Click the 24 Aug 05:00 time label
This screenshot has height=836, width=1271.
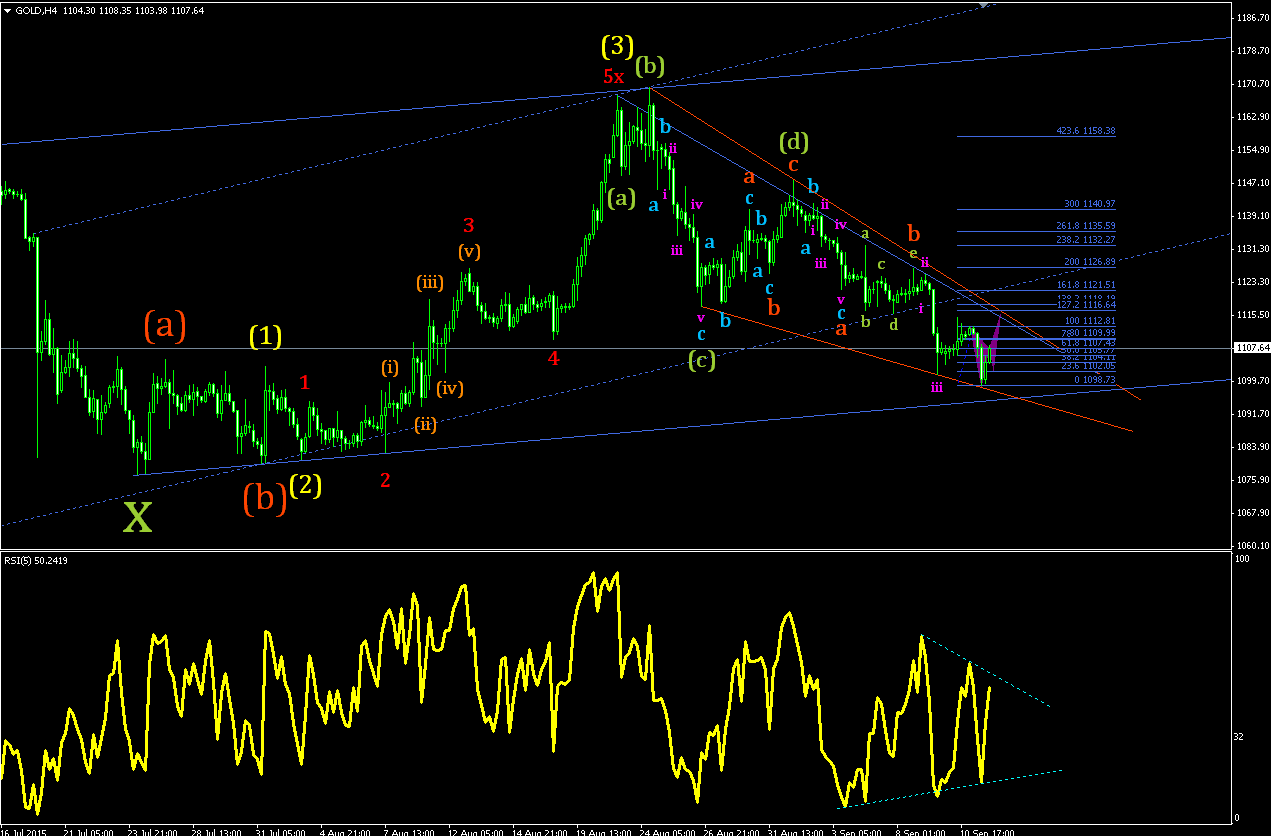[668, 831]
